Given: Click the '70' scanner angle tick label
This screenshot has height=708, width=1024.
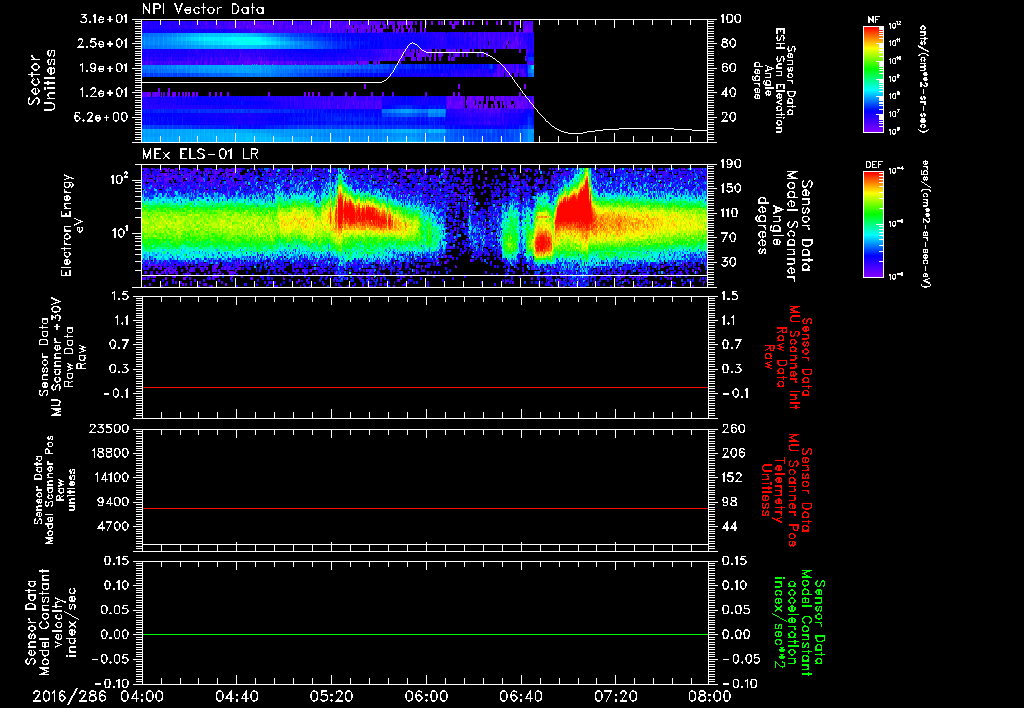Looking at the screenshot, I should 728,238.
